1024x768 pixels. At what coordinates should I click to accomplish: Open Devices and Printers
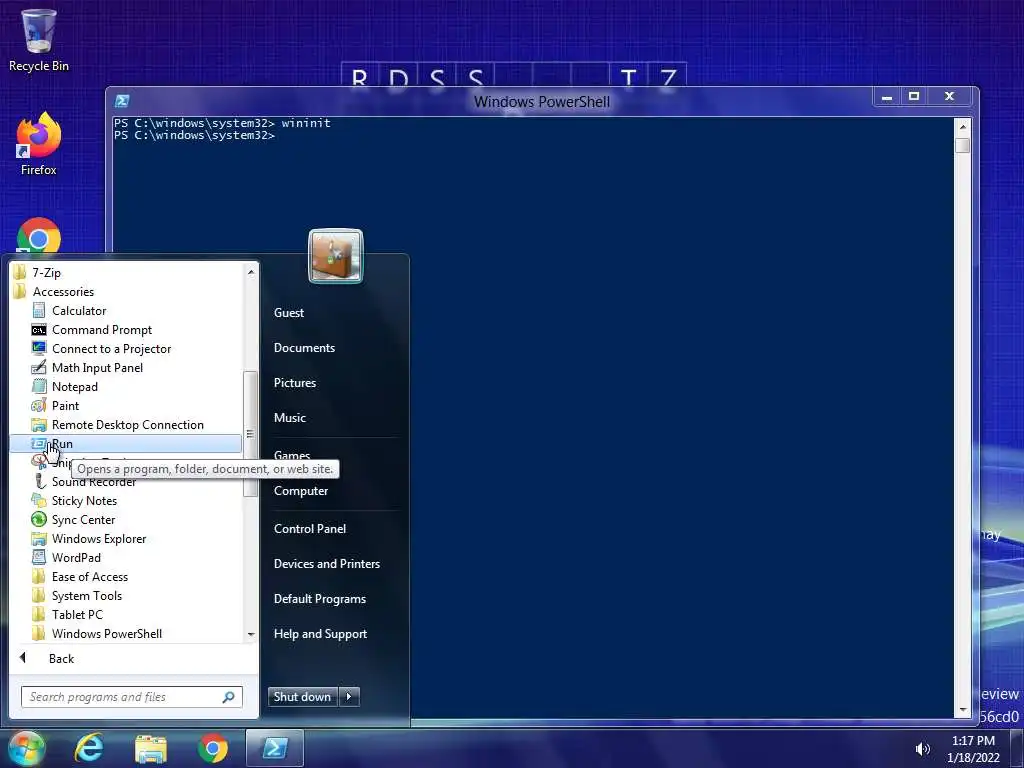(327, 564)
